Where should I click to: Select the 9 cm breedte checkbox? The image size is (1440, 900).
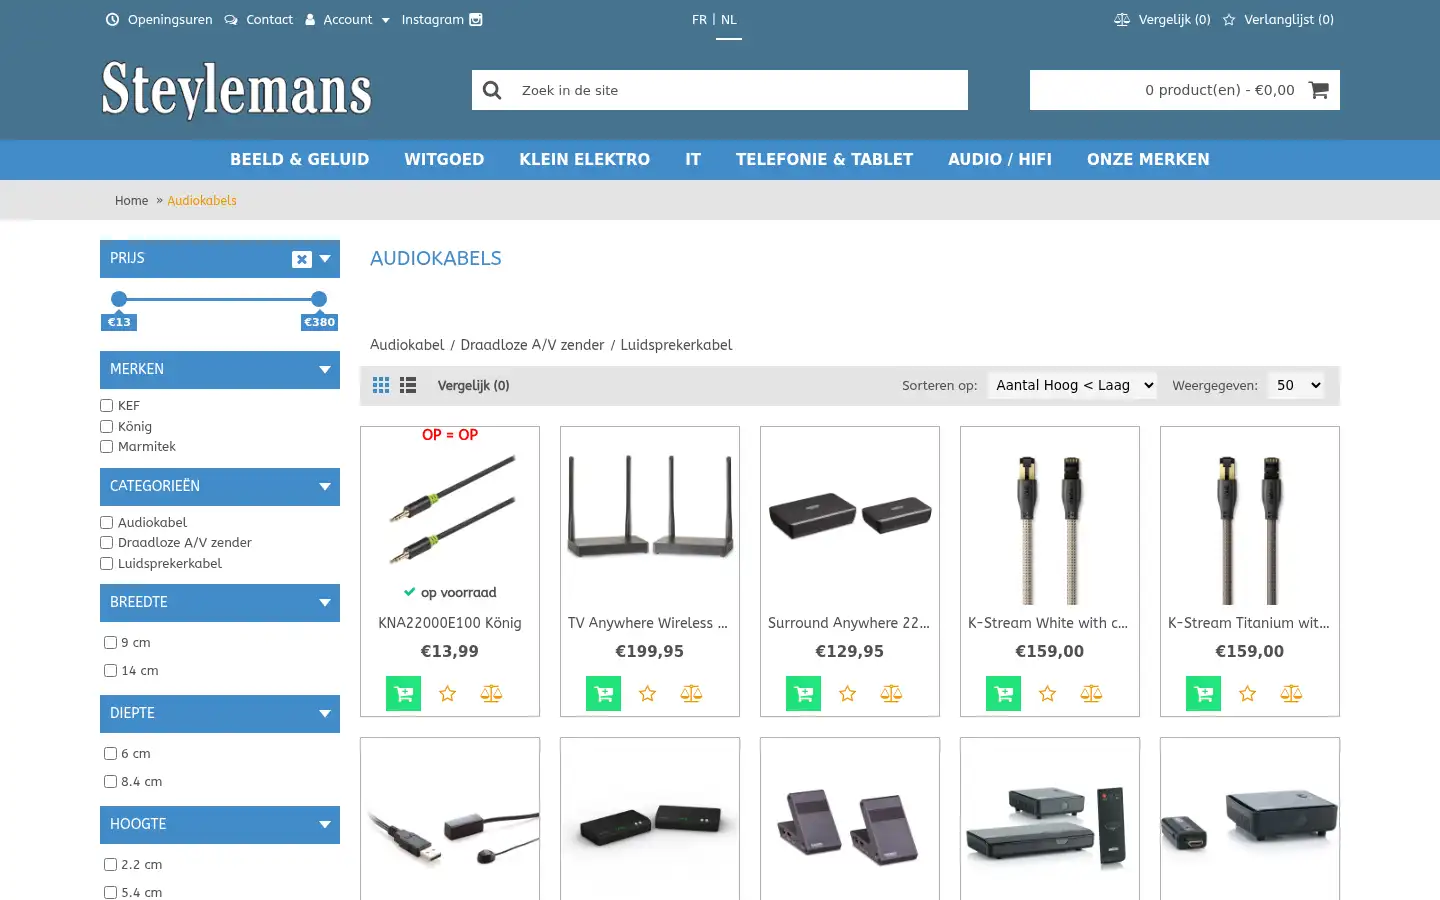[110, 642]
